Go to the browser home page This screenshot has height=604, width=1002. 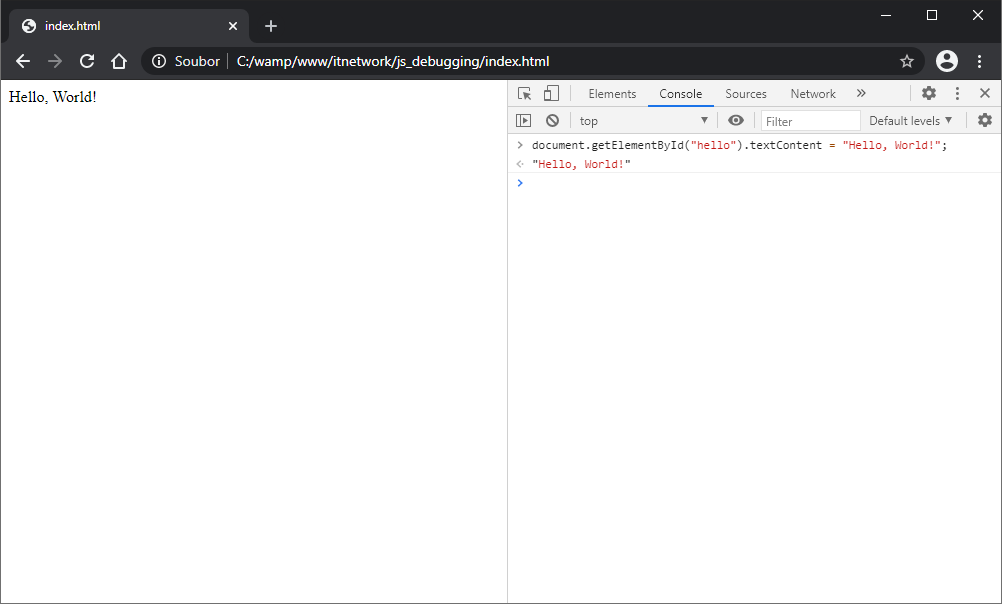click(x=119, y=61)
